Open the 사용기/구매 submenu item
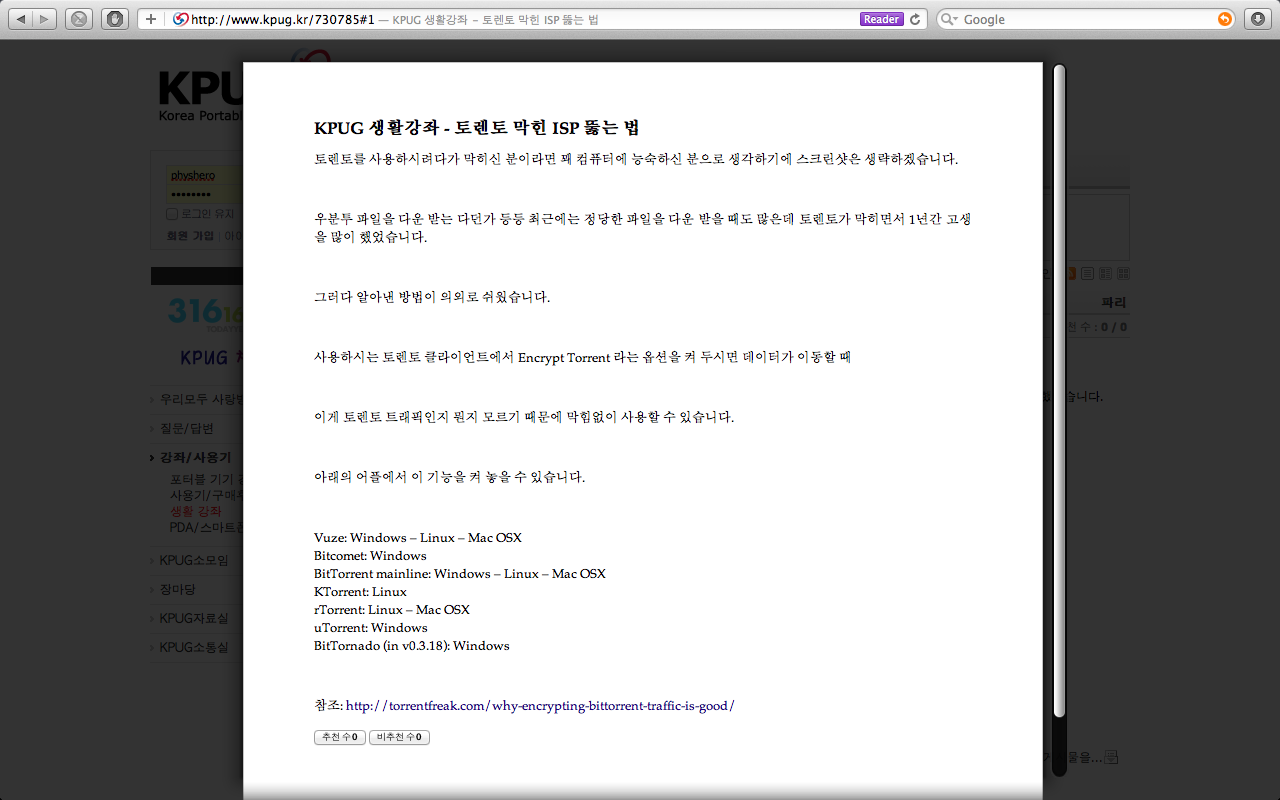1280x800 pixels. (206, 495)
